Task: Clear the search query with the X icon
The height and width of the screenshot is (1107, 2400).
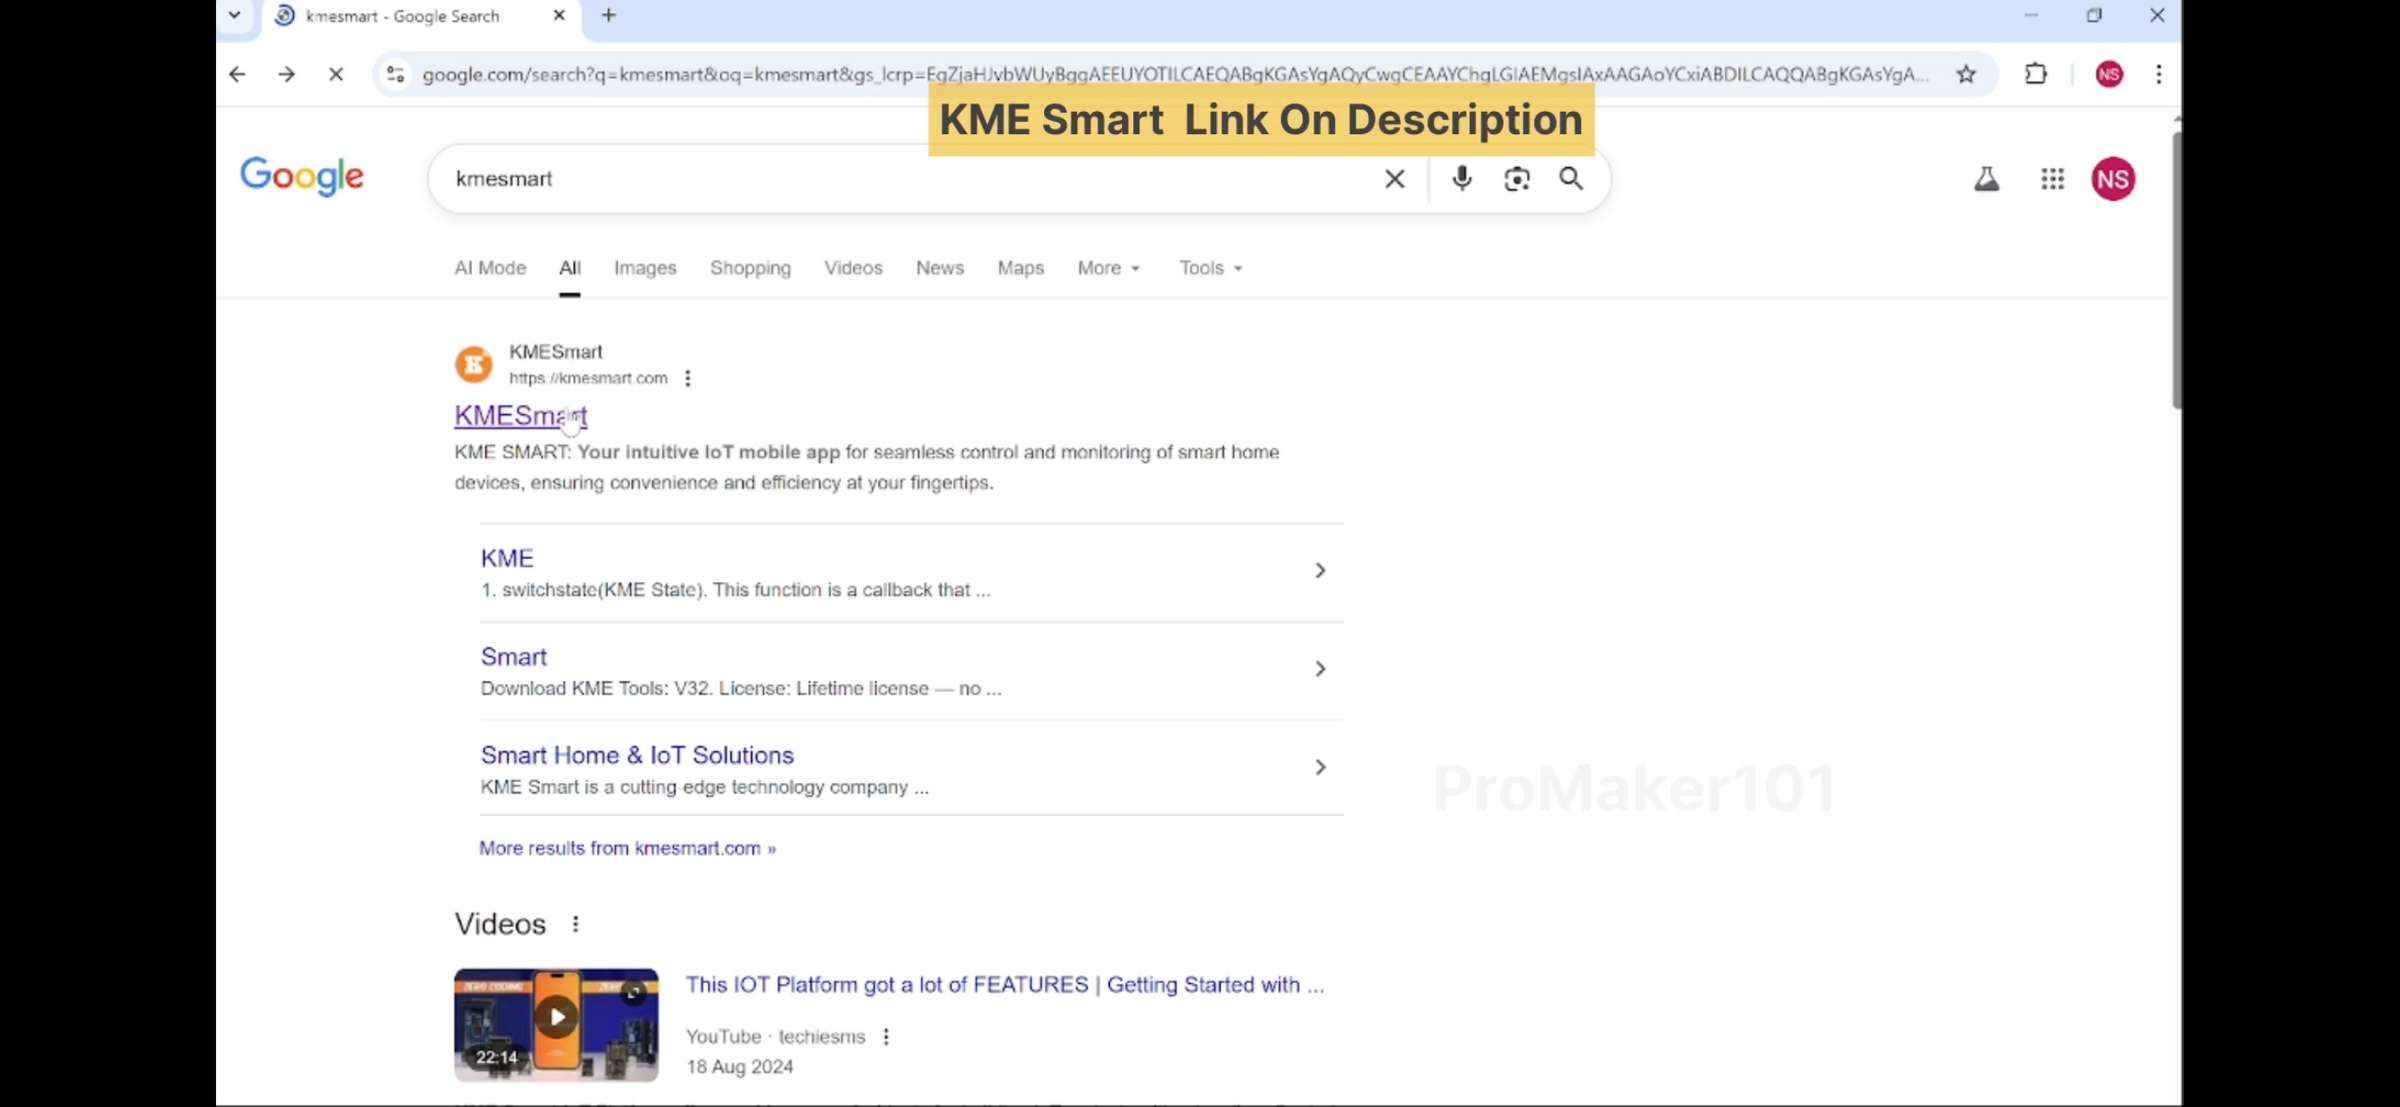Action: pos(1394,178)
